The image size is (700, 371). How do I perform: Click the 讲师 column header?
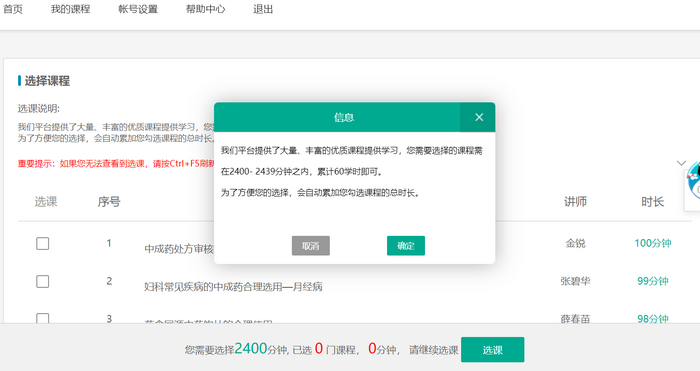(575, 202)
